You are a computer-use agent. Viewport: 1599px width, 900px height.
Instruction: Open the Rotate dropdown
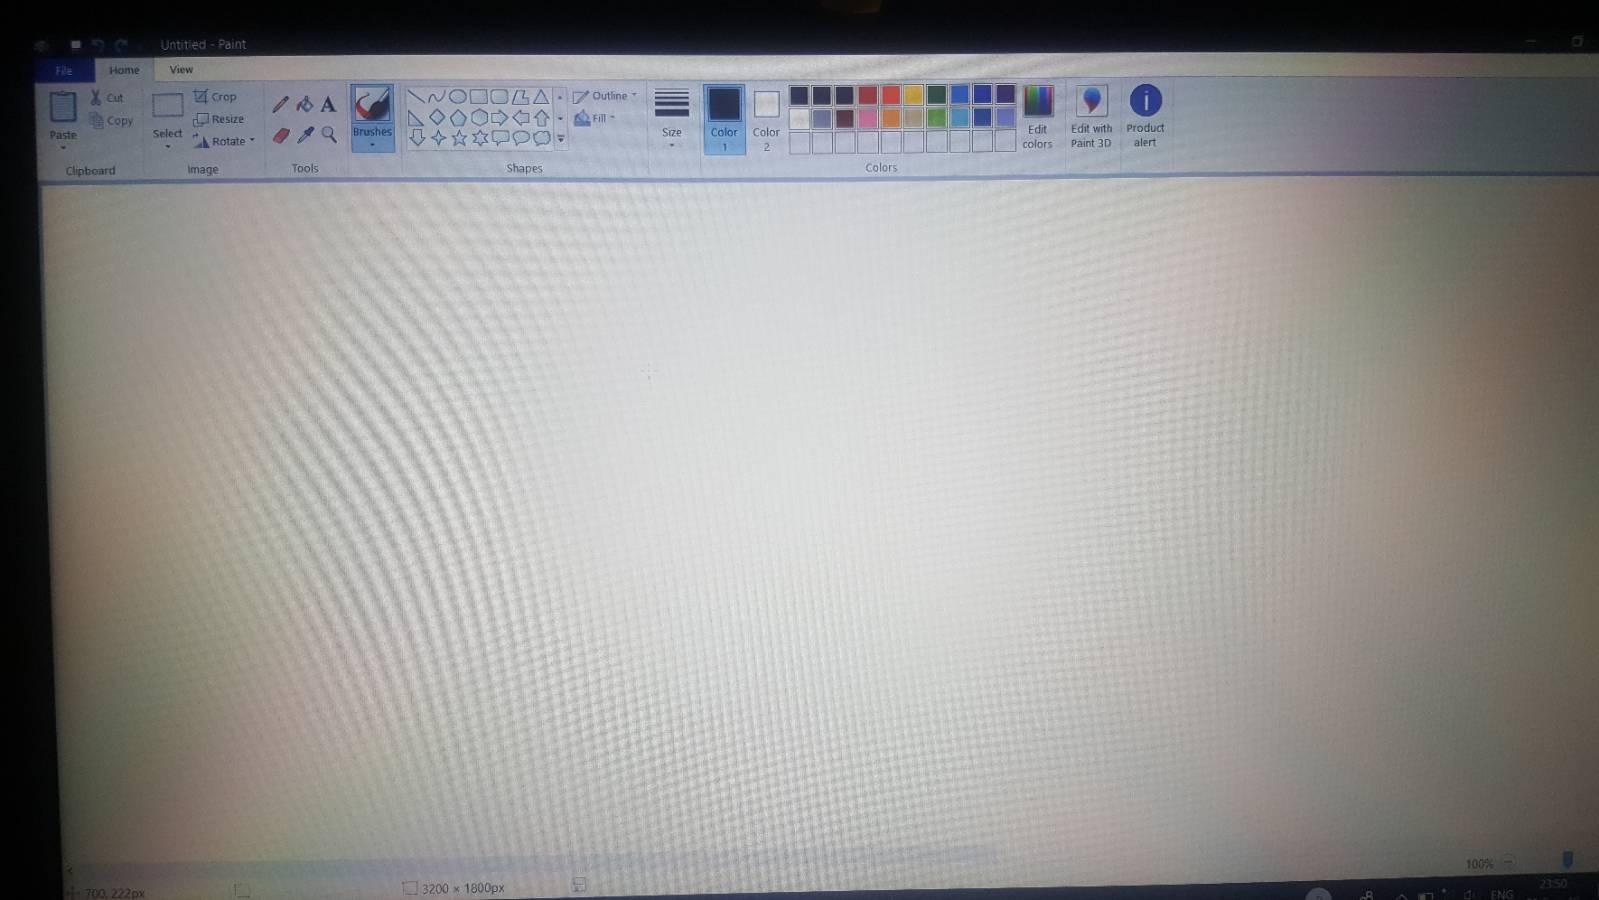224,141
